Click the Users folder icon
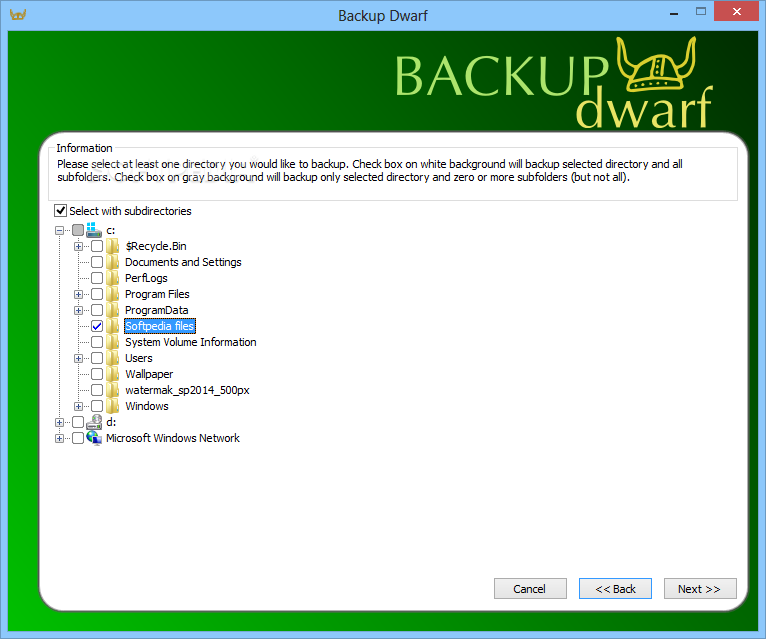766x639 pixels. tap(113, 358)
